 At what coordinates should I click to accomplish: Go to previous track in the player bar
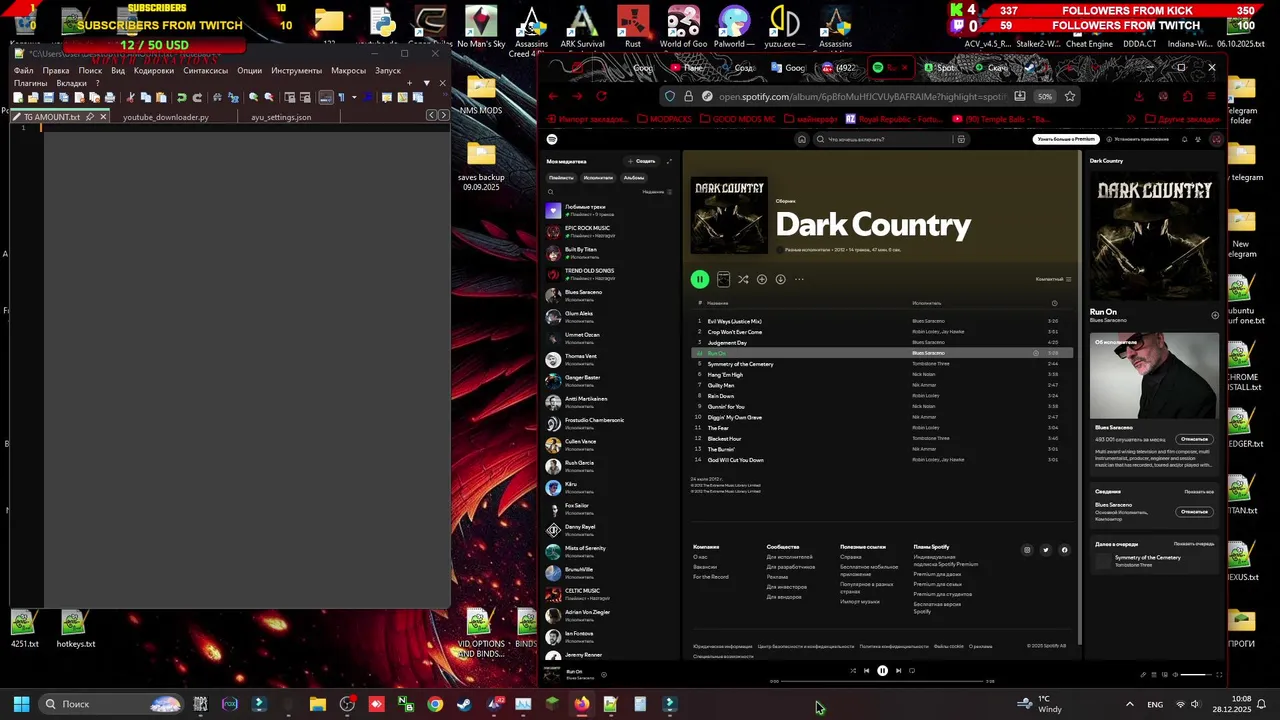click(867, 671)
